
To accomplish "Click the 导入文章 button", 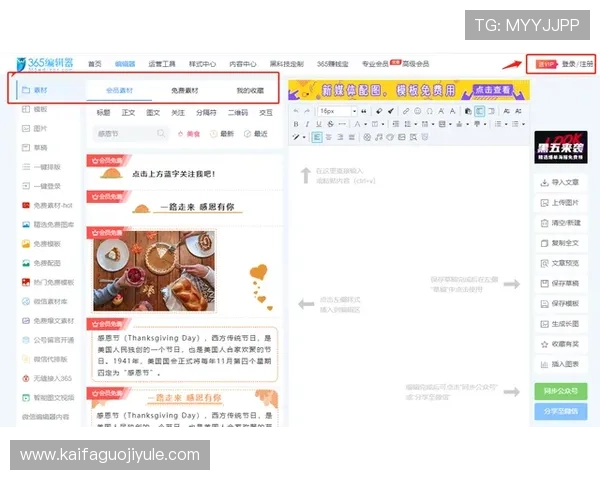I will point(561,182).
